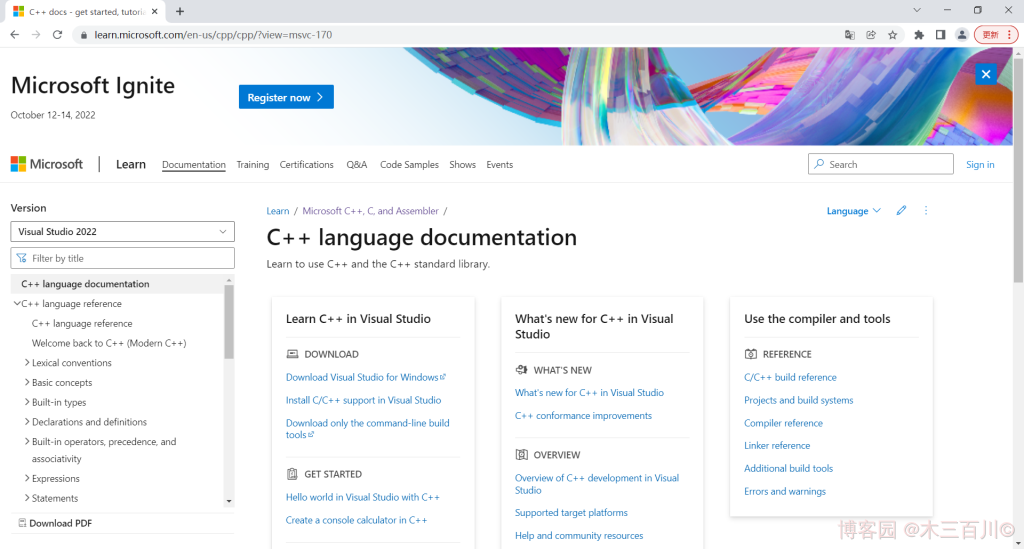Open the Certifications nav item
Screen dimensions: 1024x549
pos(306,165)
